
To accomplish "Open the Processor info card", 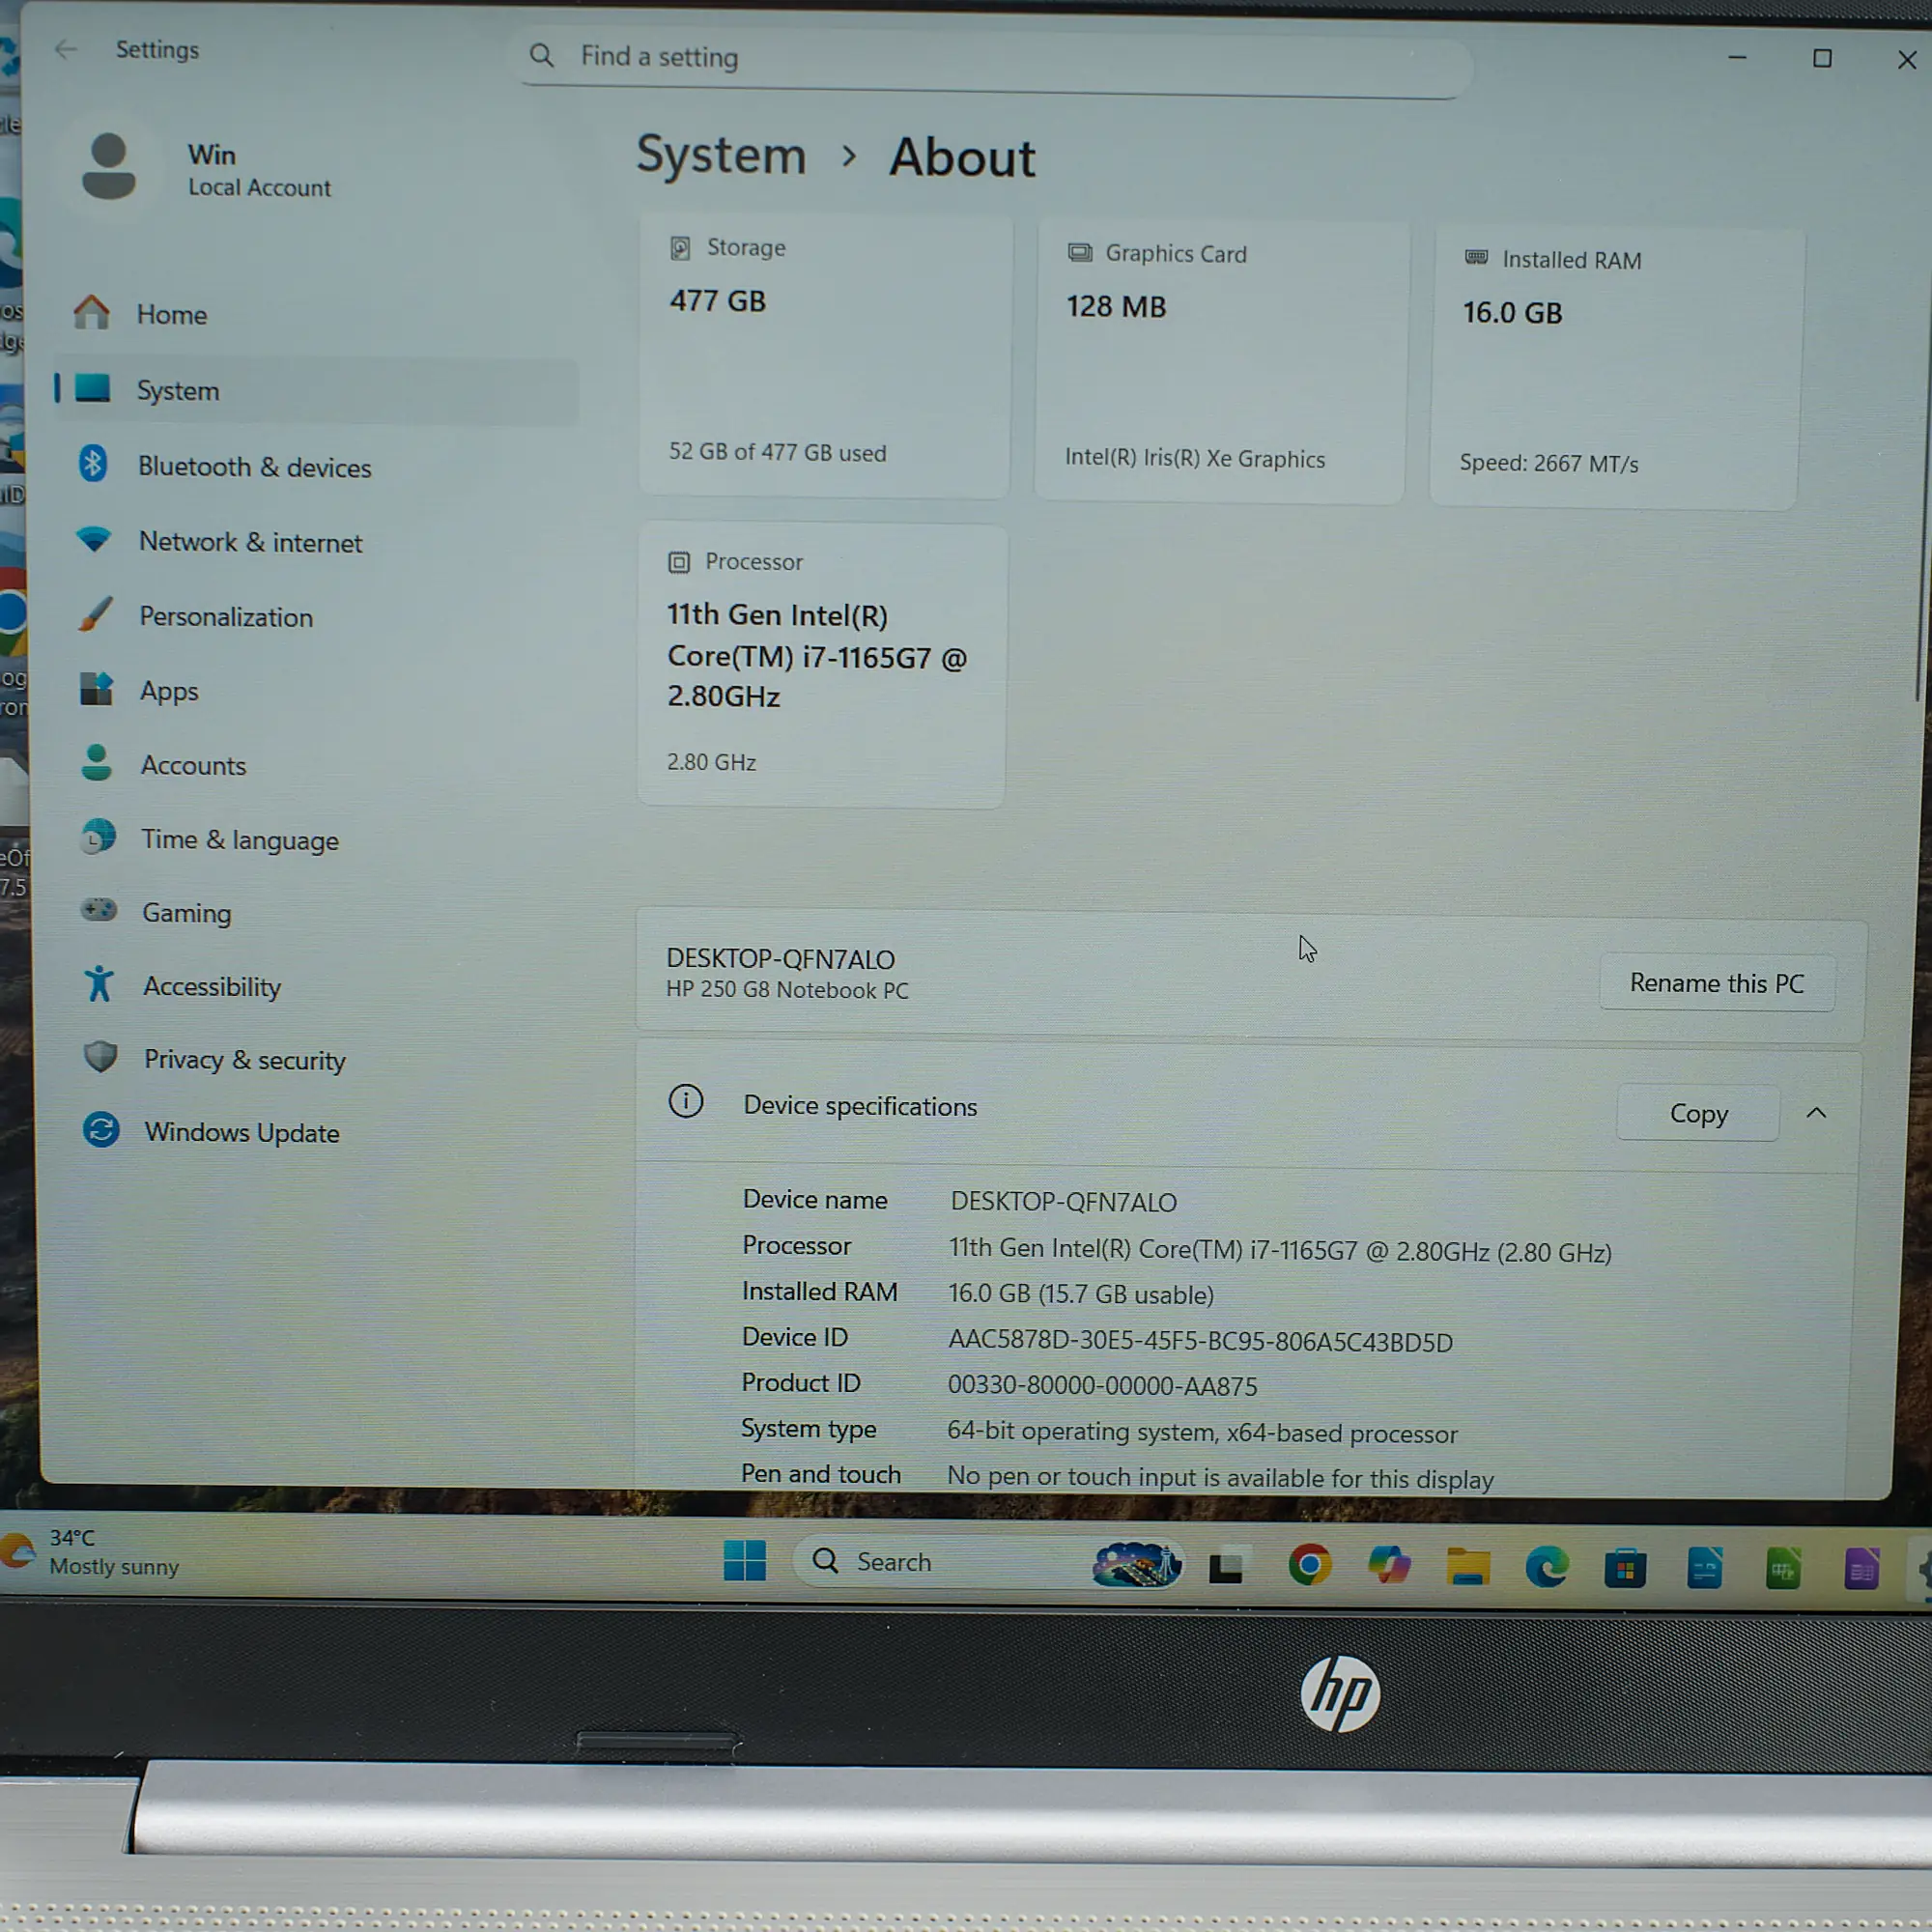I will (822, 666).
